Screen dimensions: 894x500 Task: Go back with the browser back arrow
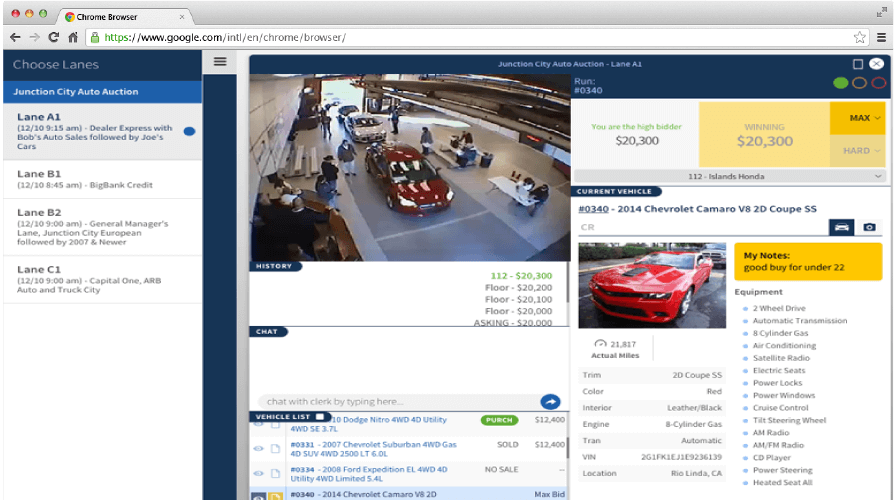click(15, 37)
